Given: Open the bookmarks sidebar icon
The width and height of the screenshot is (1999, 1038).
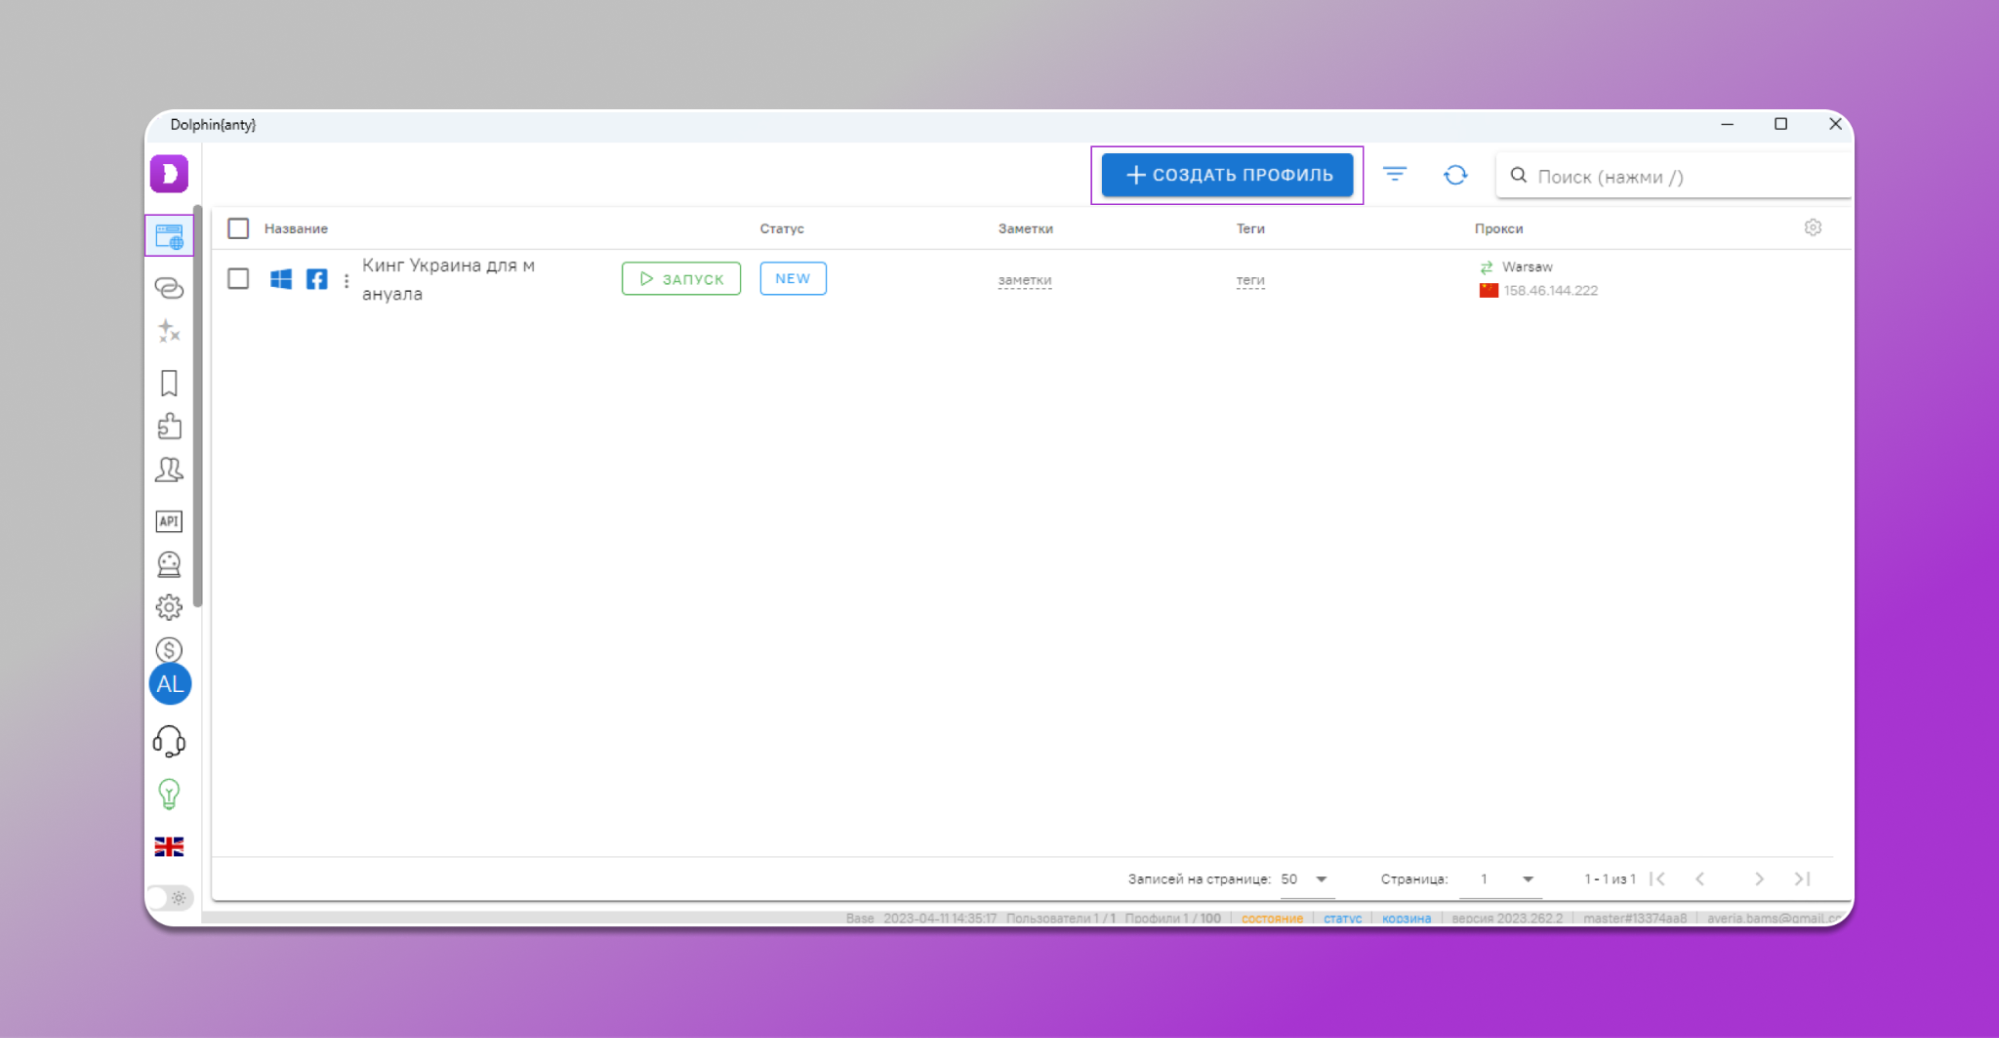Looking at the screenshot, I should [169, 383].
